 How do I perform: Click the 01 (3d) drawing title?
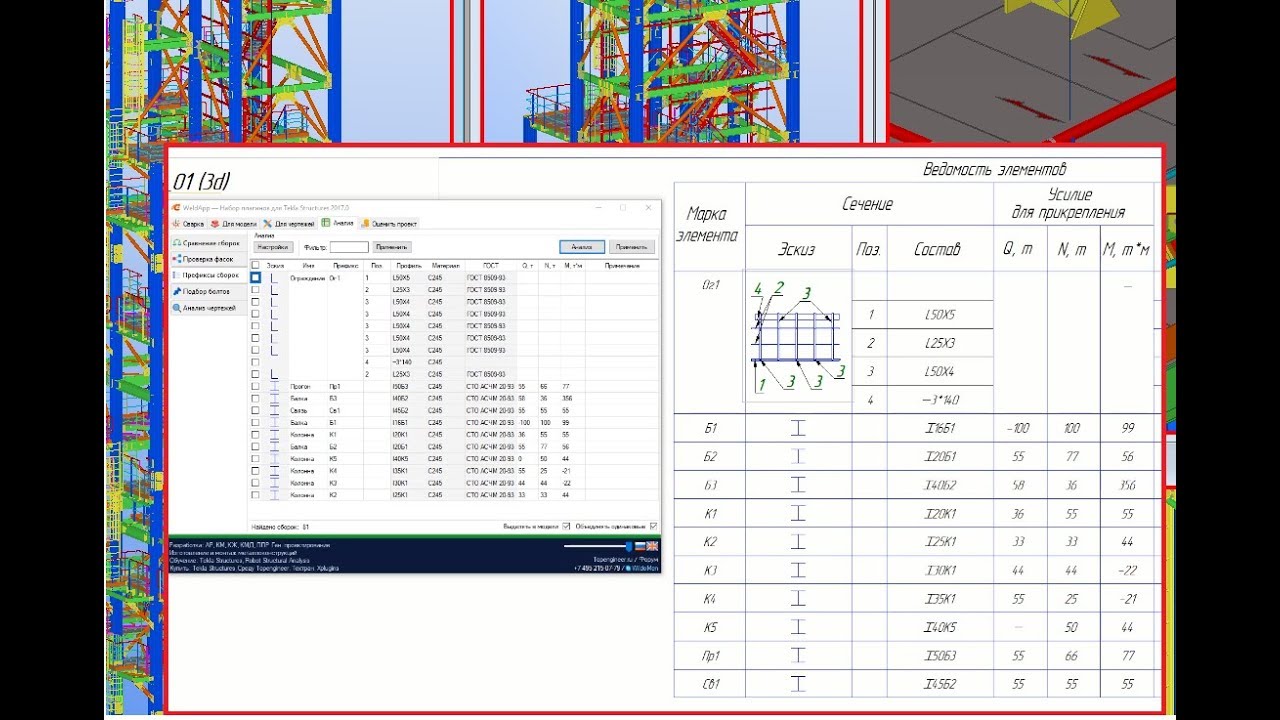(x=201, y=181)
